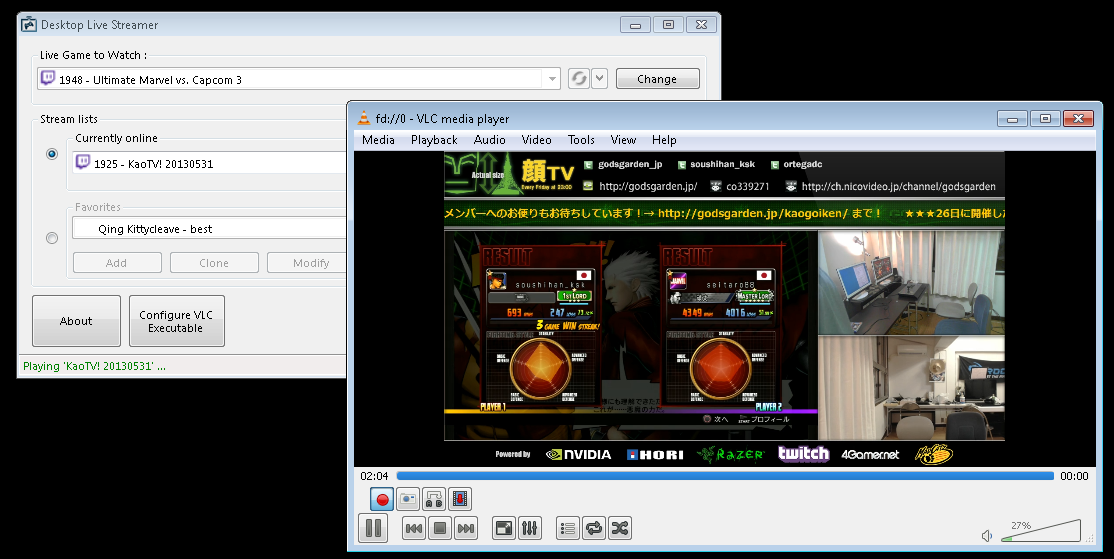Stop playback in VLC
This screenshot has width=1114, height=559.
coord(440,528)
